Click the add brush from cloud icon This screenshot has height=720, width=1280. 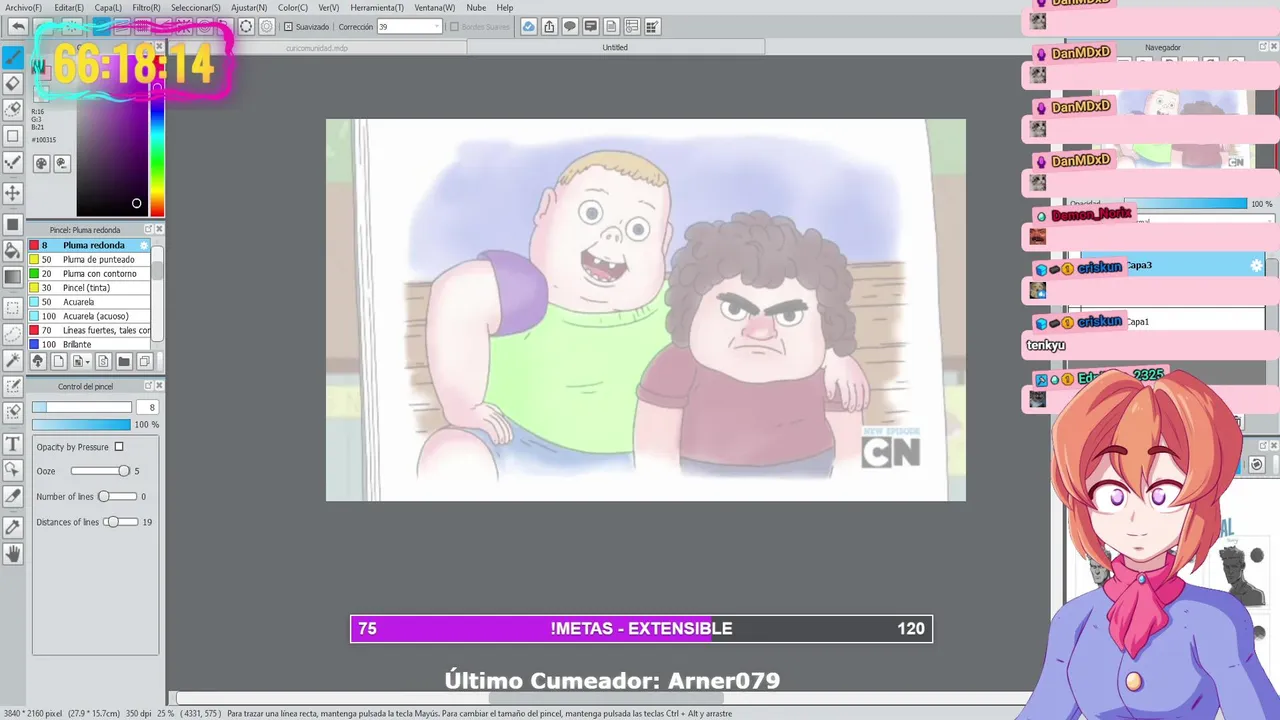[x=38, y=361]
